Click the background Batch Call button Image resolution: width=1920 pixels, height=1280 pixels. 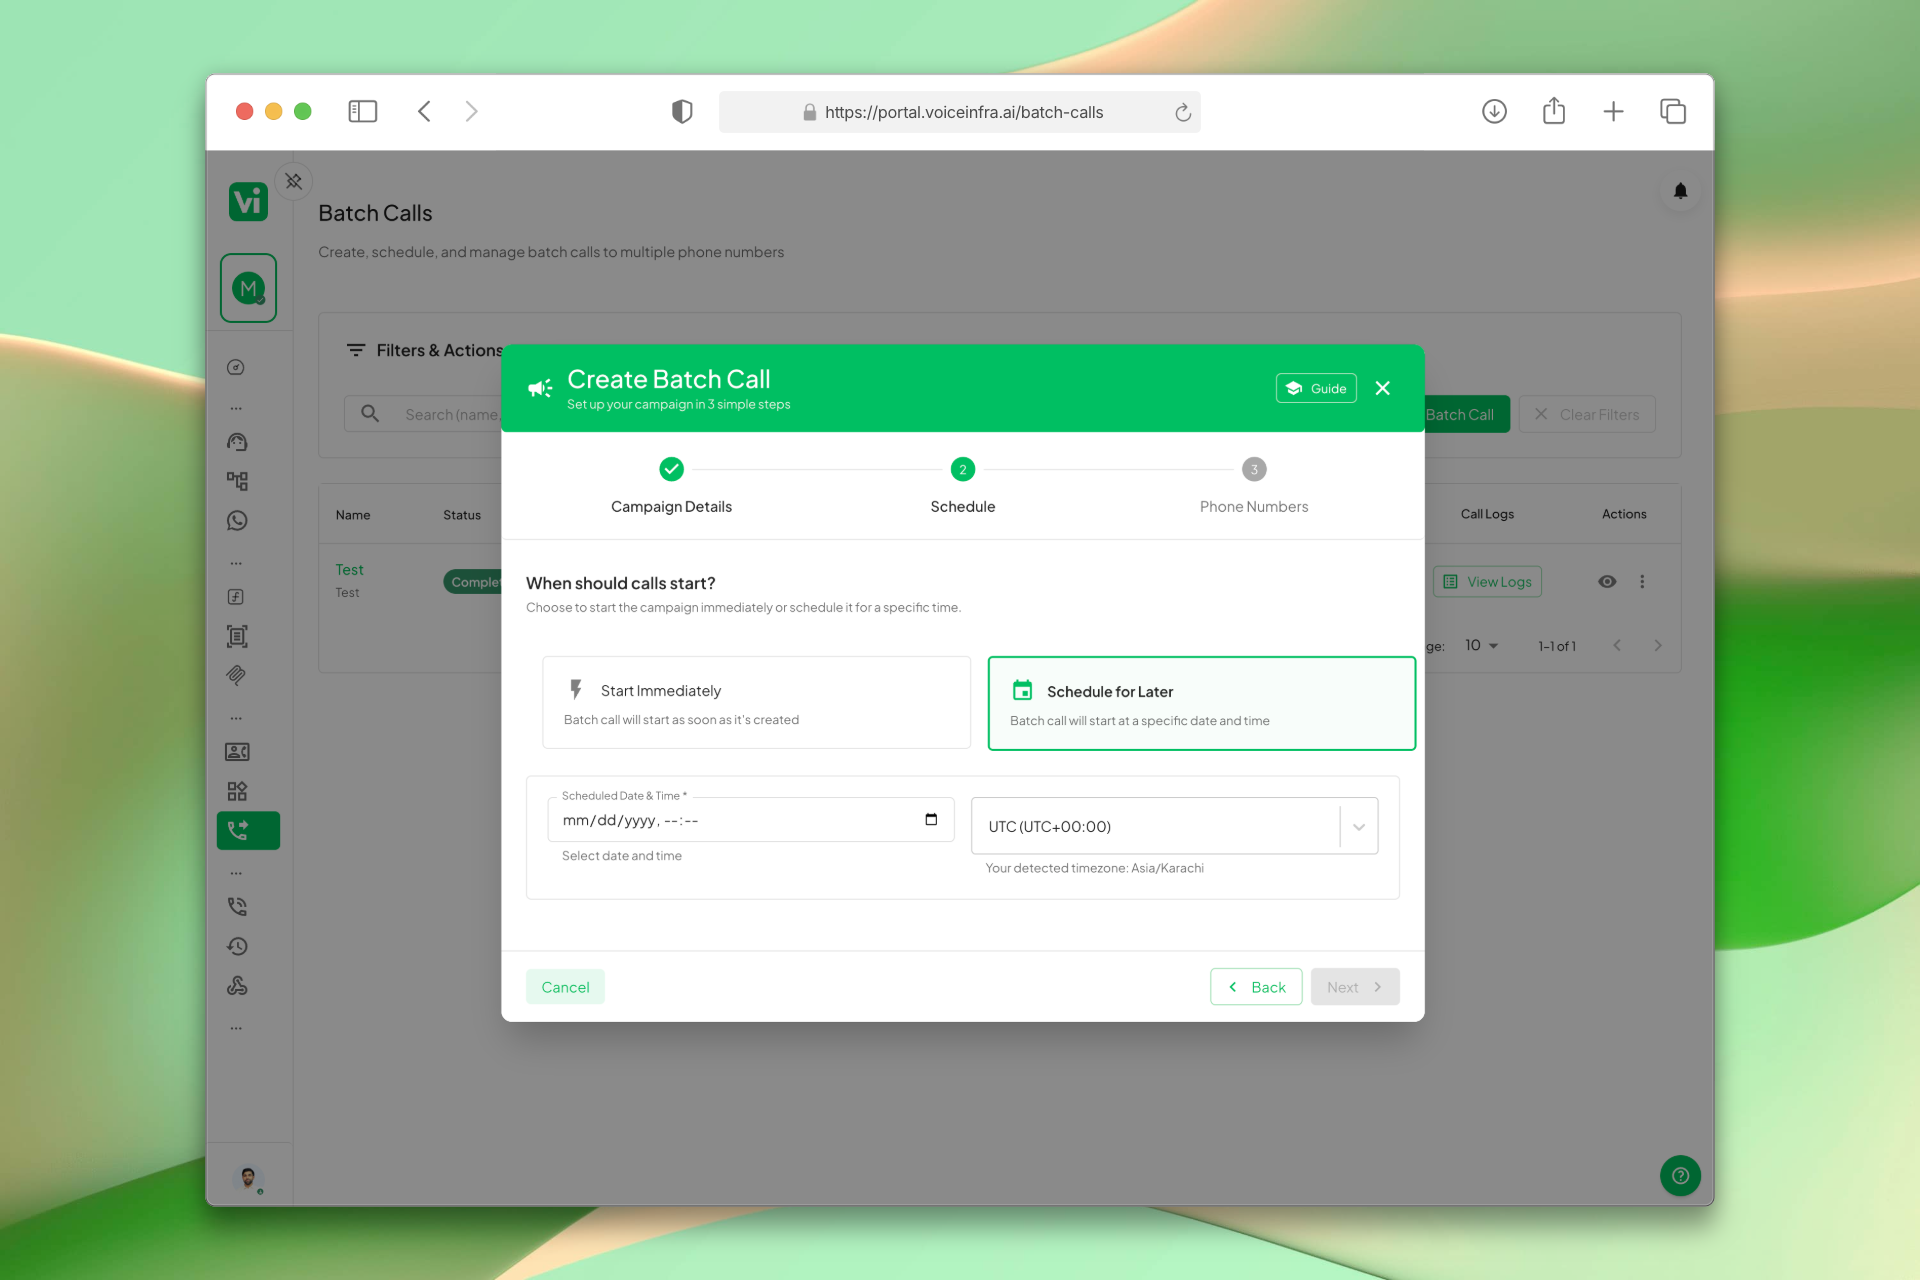[1465, 414]
